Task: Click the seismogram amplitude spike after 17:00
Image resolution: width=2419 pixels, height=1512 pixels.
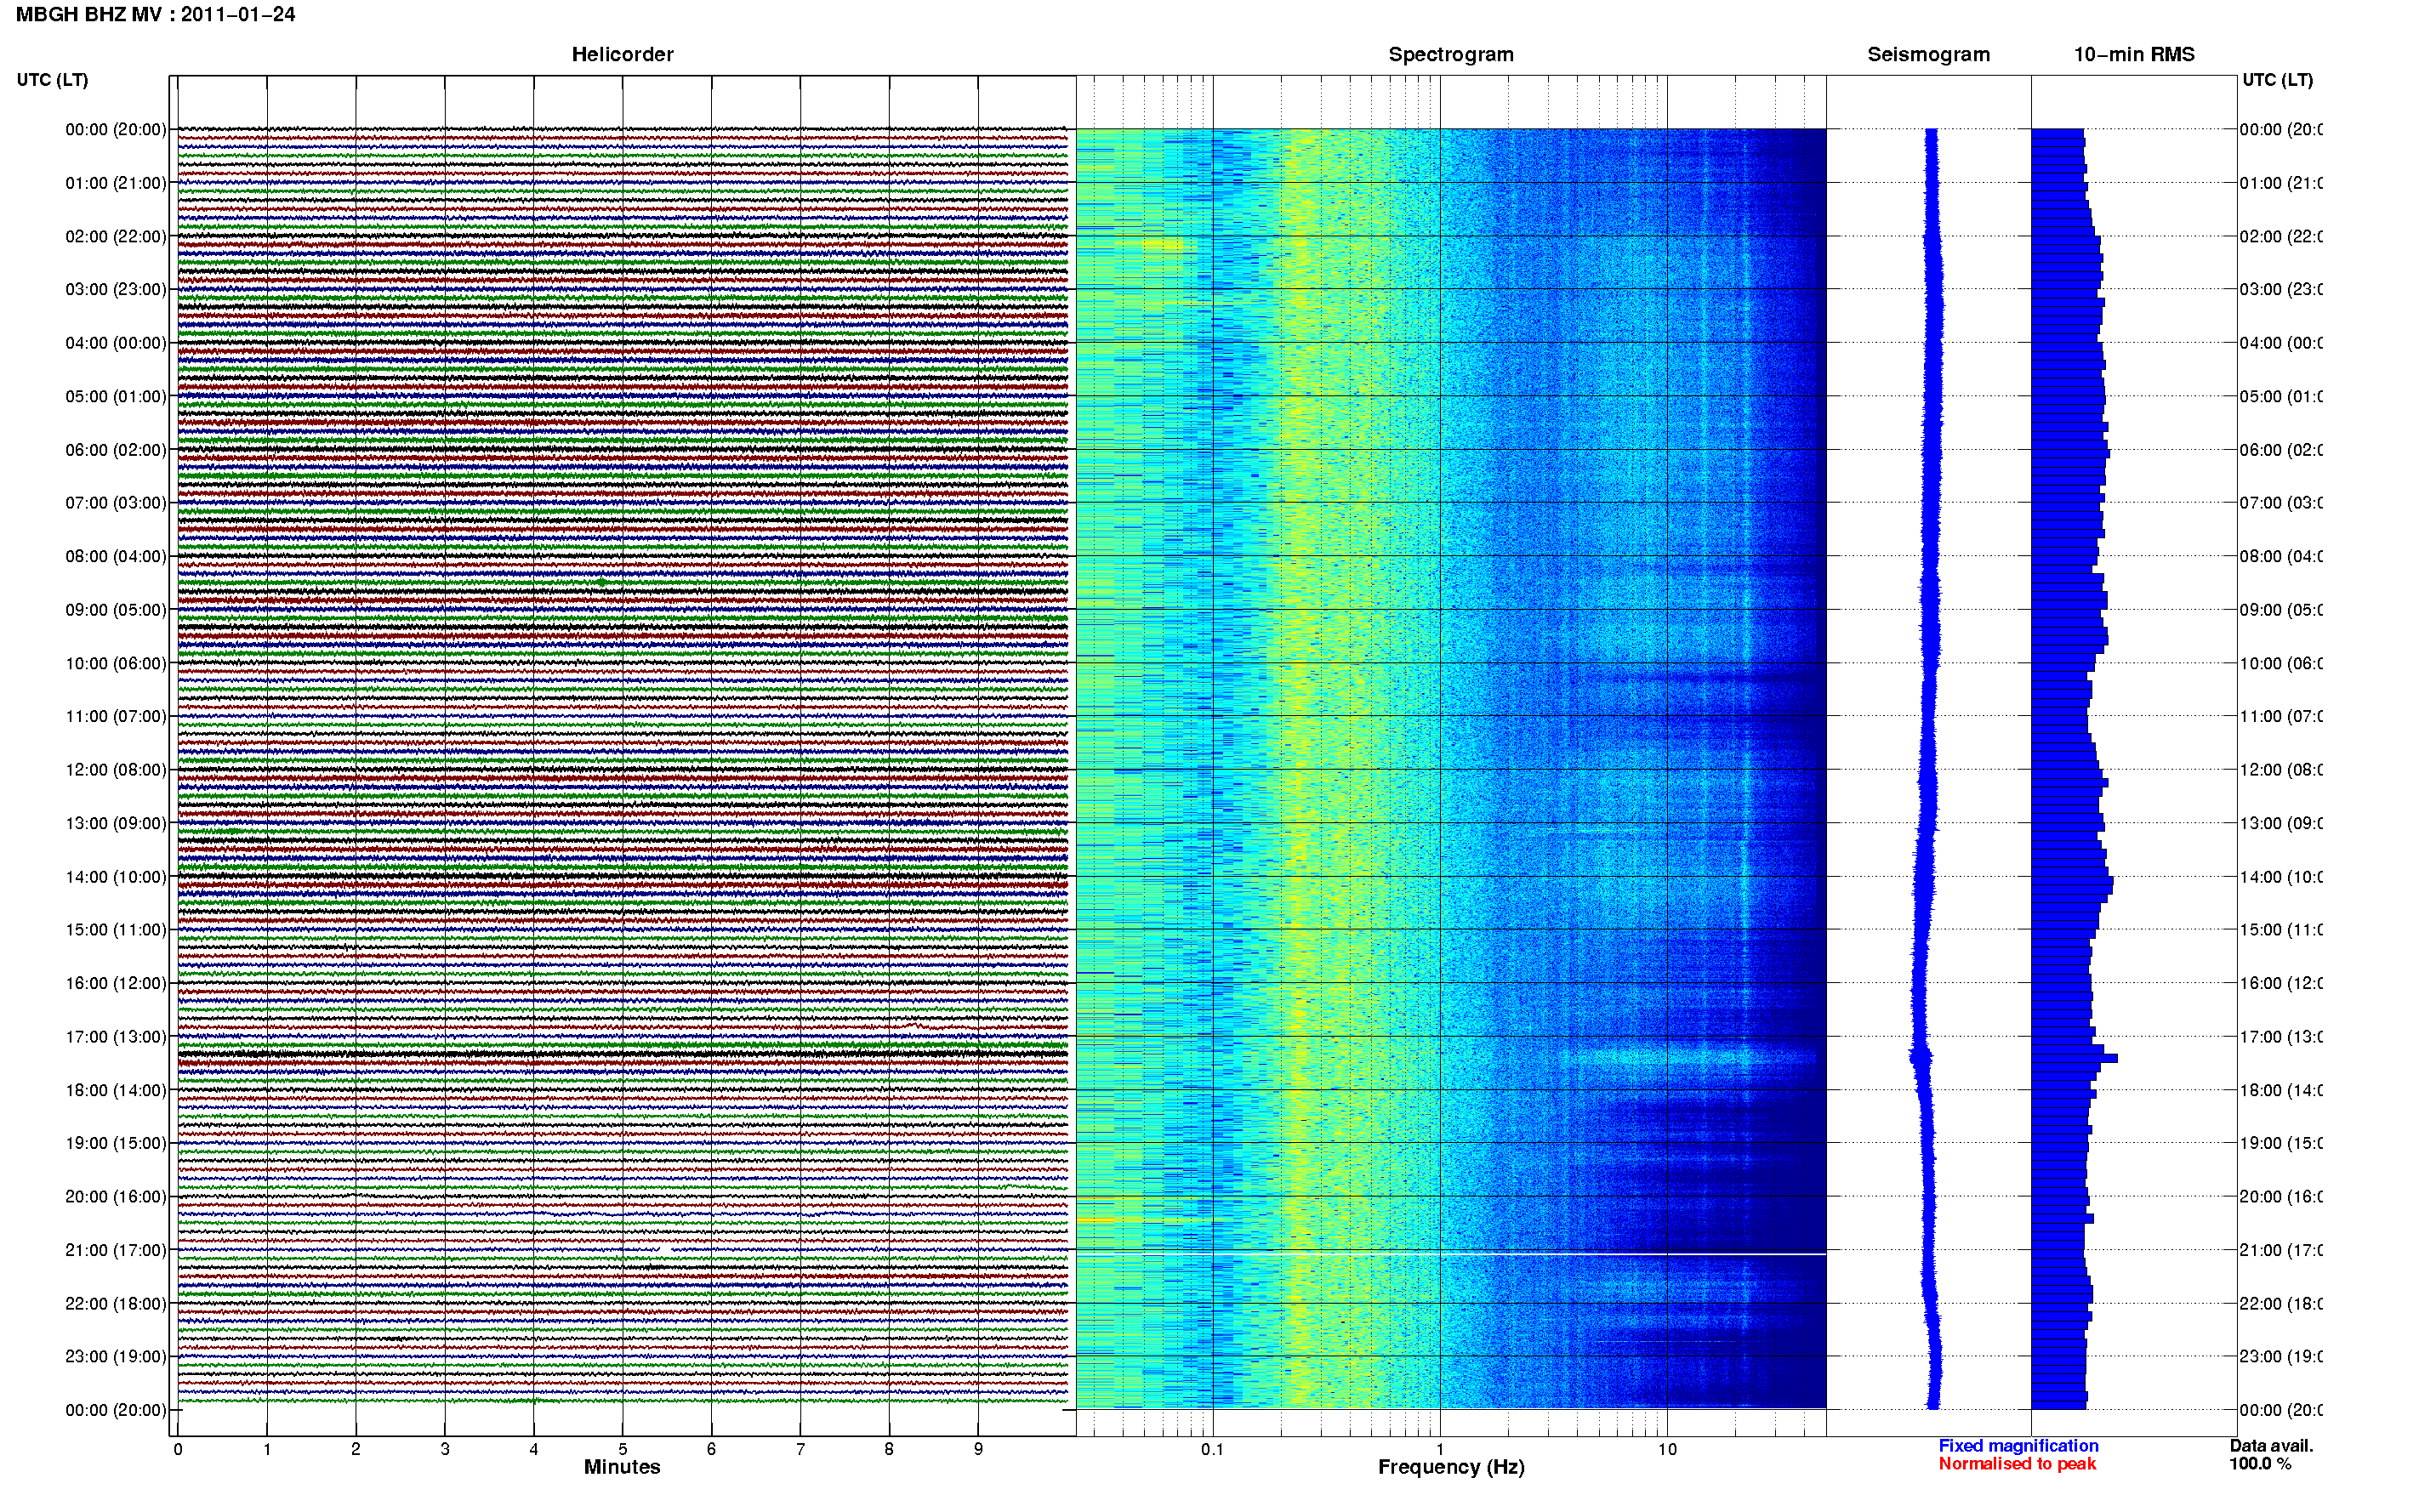Action: pyautogui.click(x=1920, y=1056)
